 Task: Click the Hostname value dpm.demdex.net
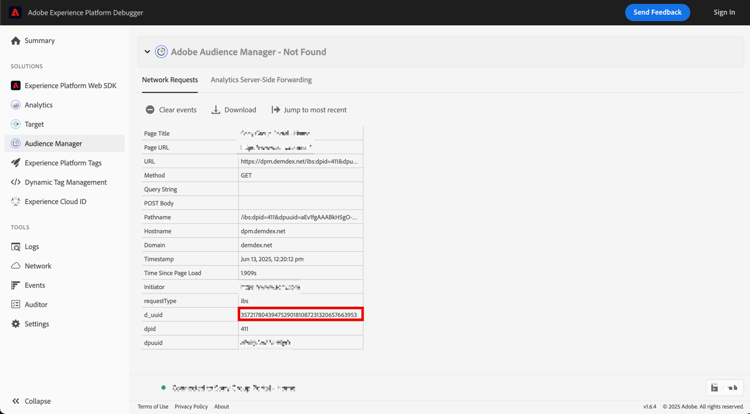[263, 231]
